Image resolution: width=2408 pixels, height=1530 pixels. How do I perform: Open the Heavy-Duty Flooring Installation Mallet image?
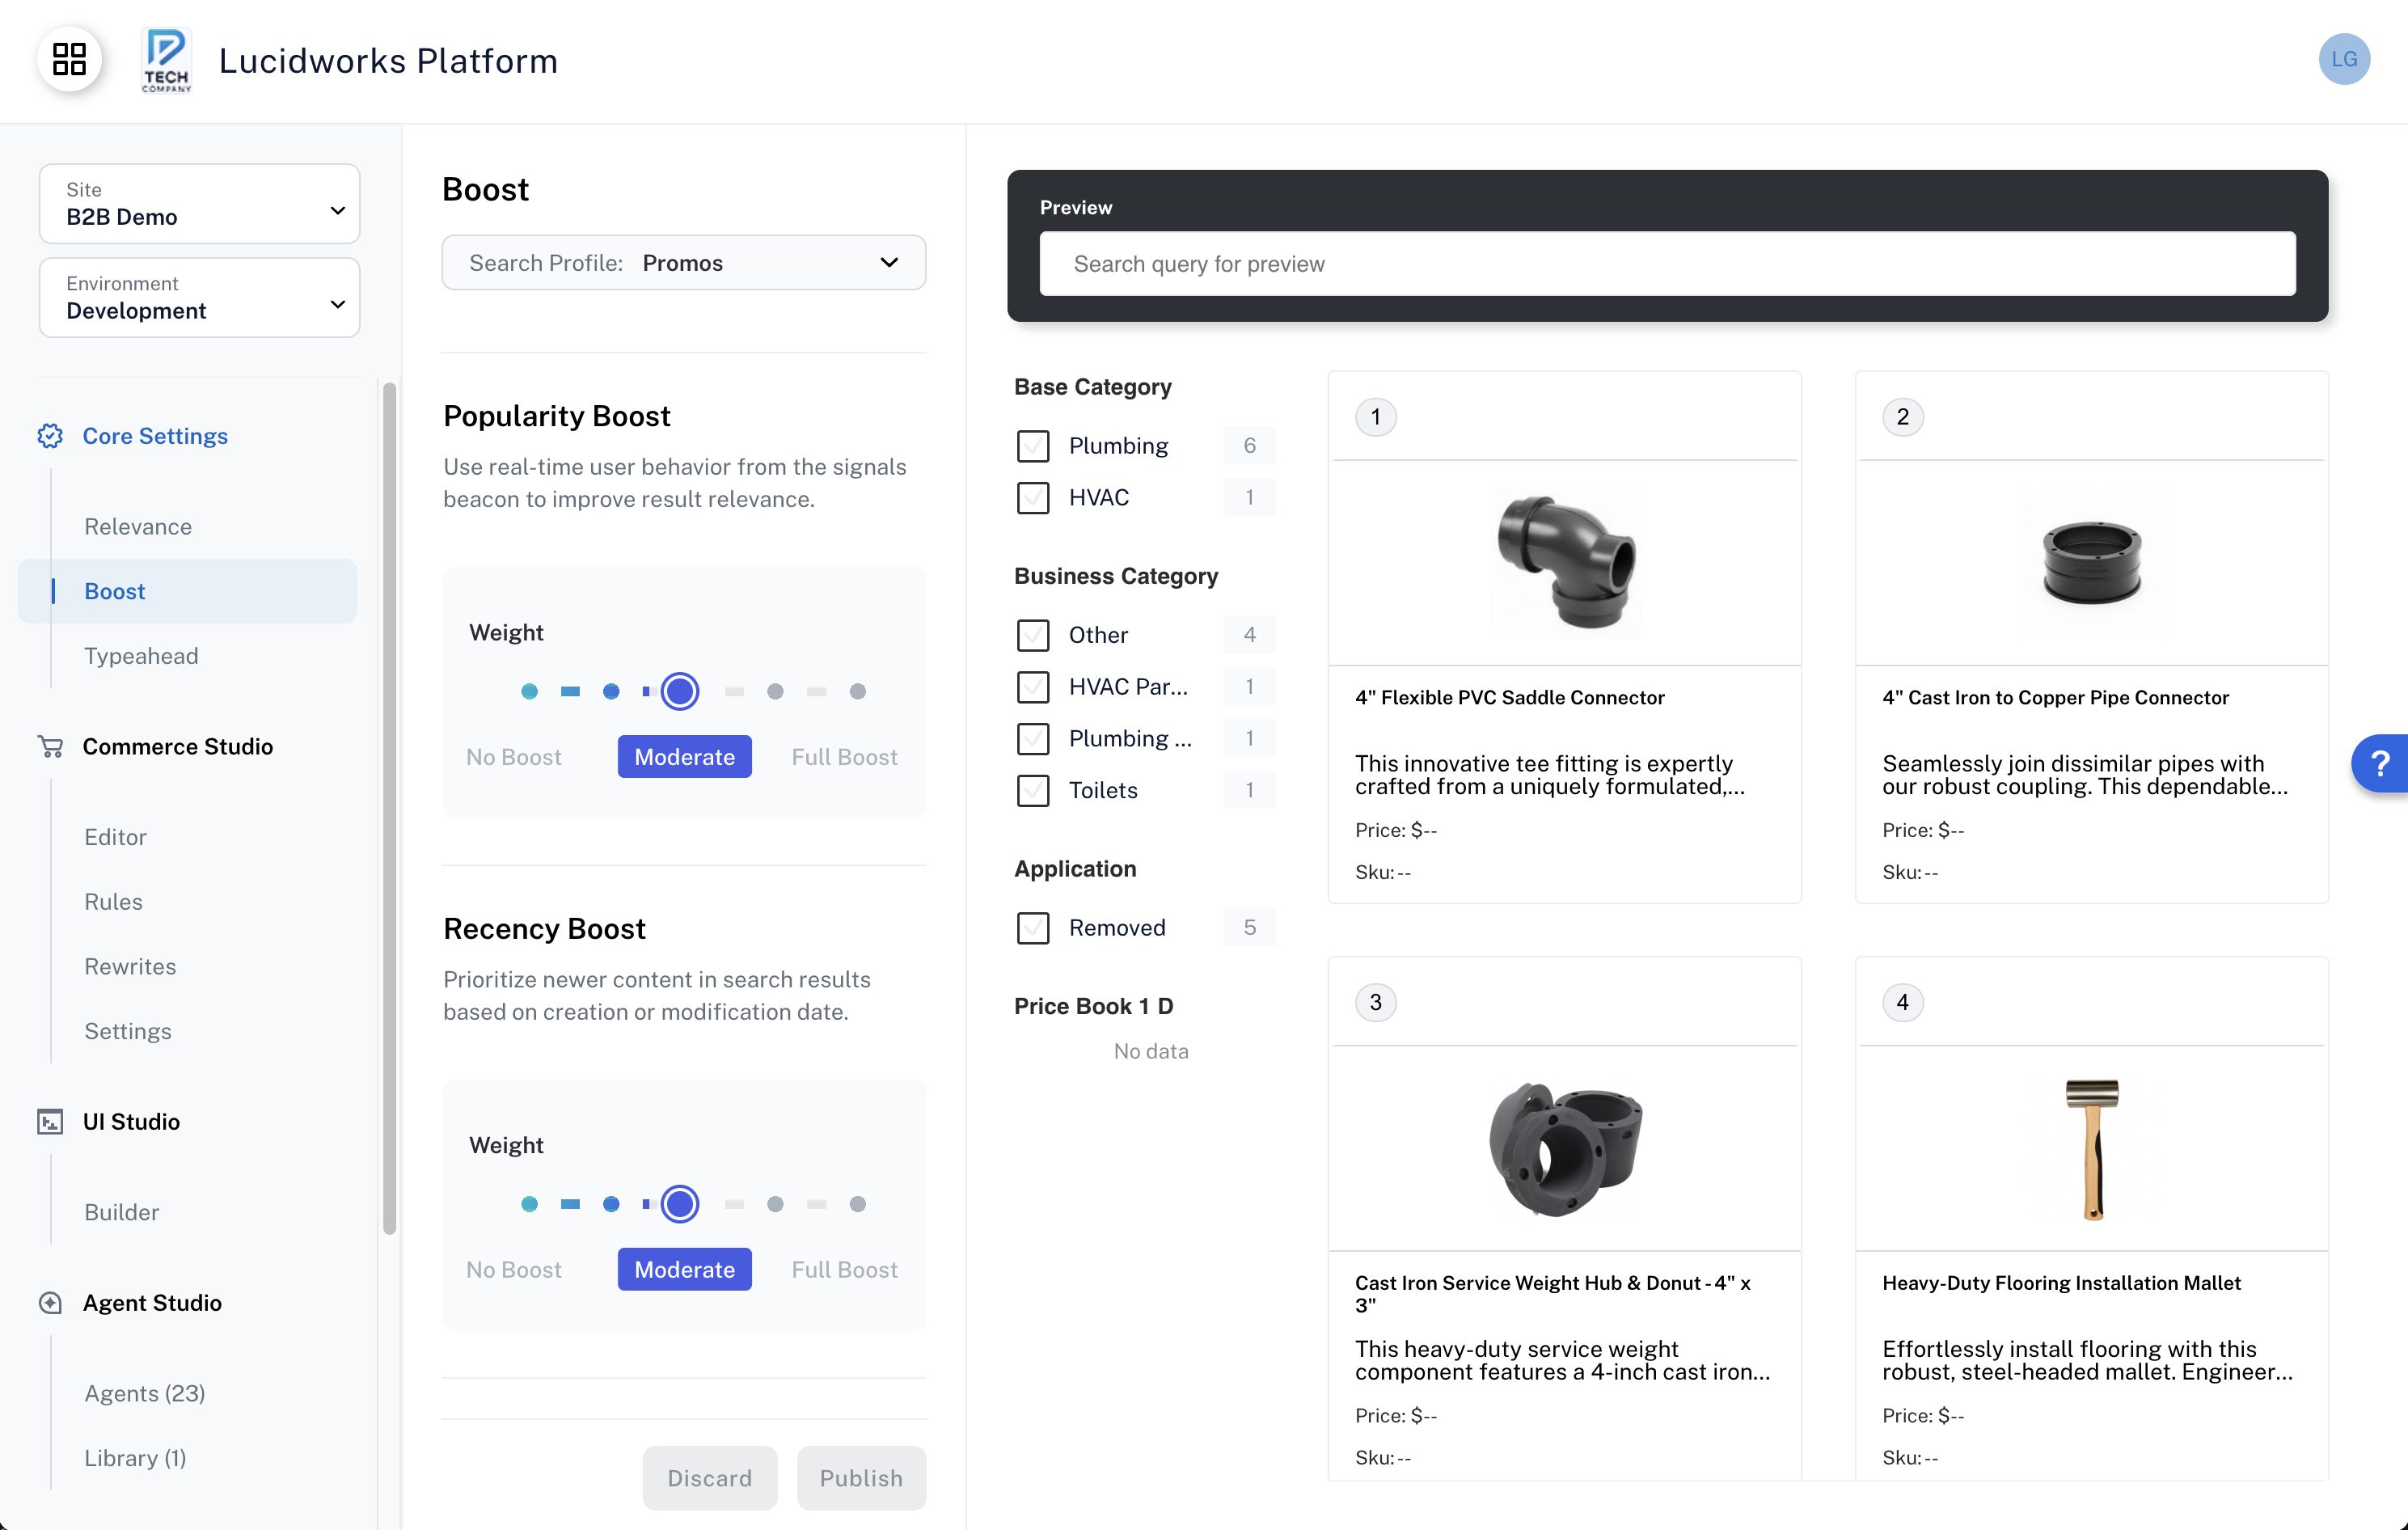(x=2092, y=1149)
